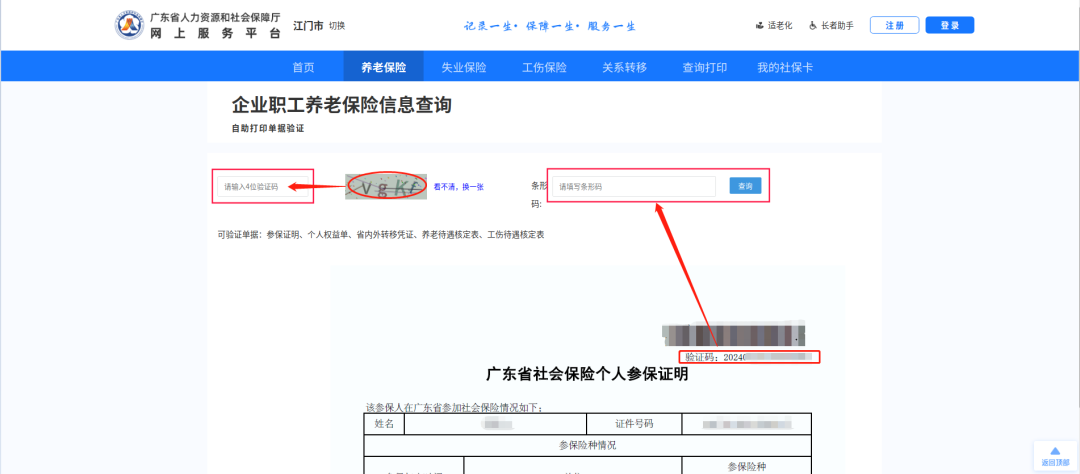Viewport: 1080px width, 474px height.
Task: Switch city using 切换 link
Action: 337,25
